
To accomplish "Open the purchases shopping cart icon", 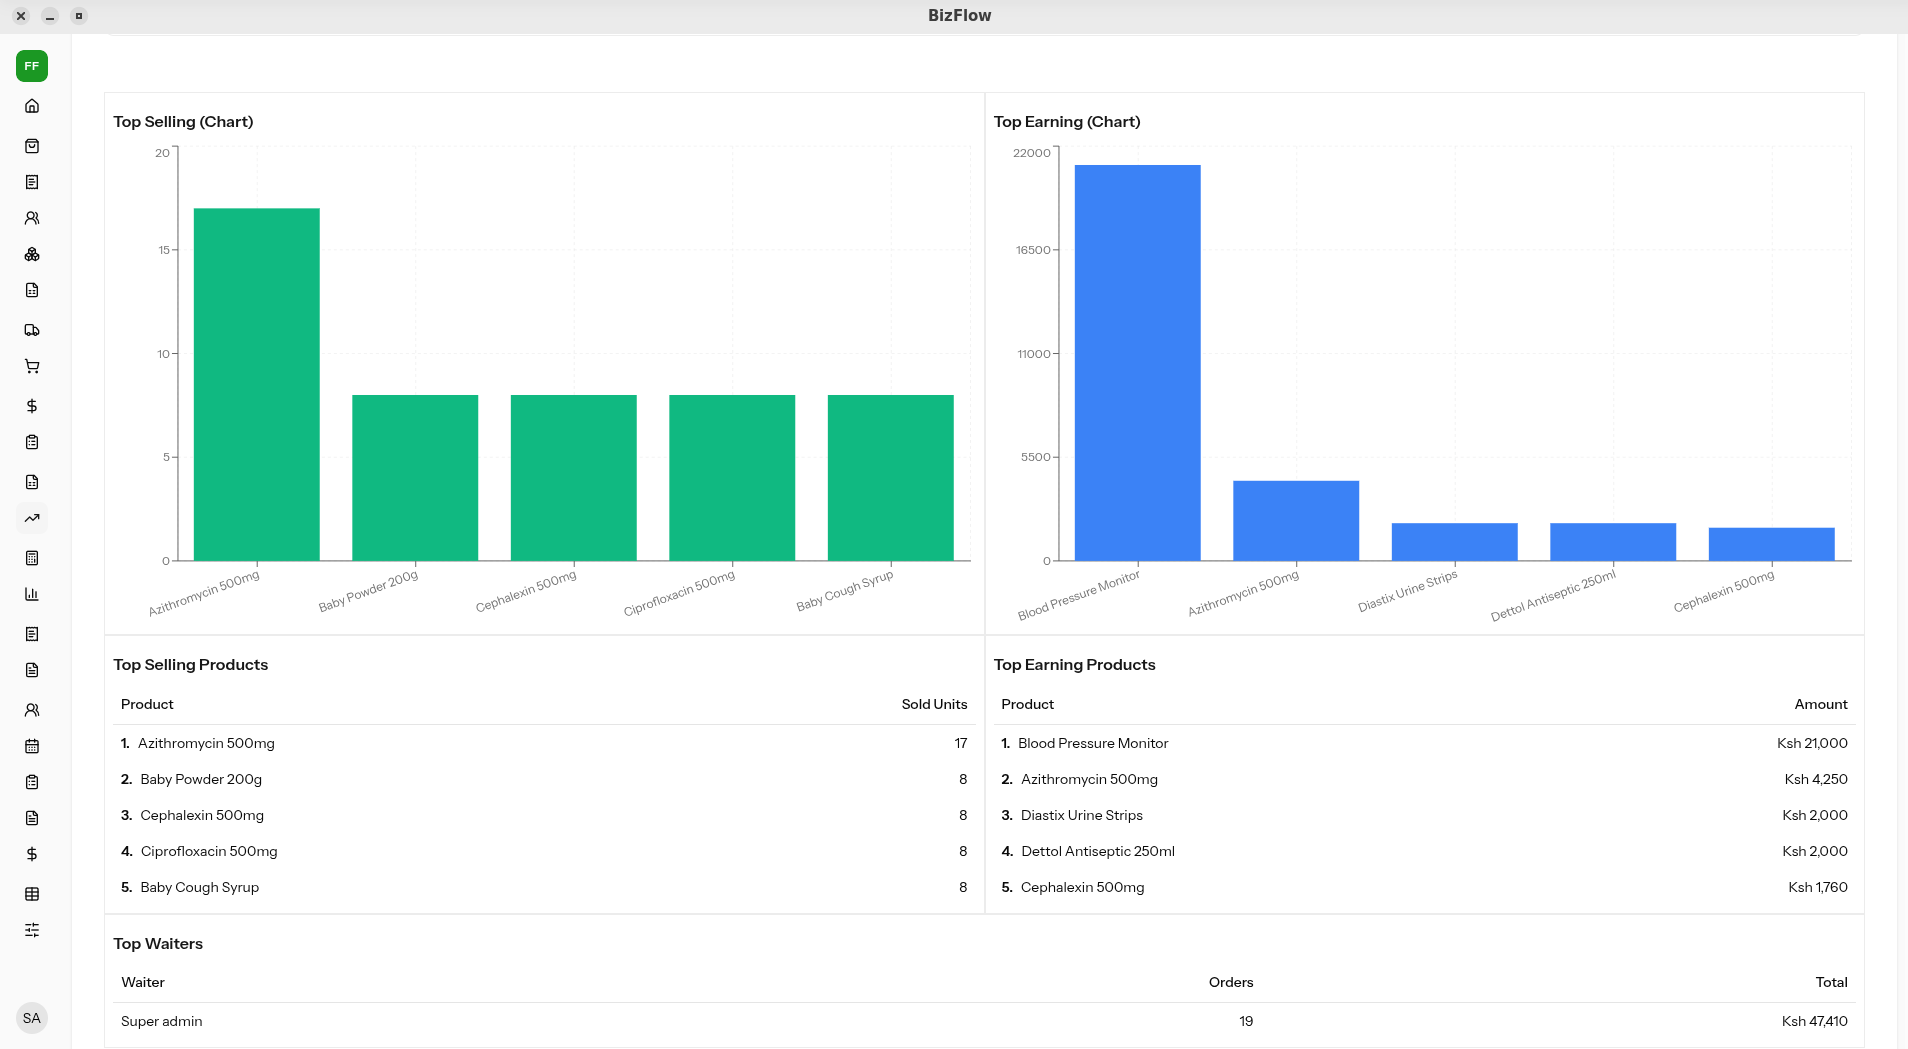I will click(32, 366).
